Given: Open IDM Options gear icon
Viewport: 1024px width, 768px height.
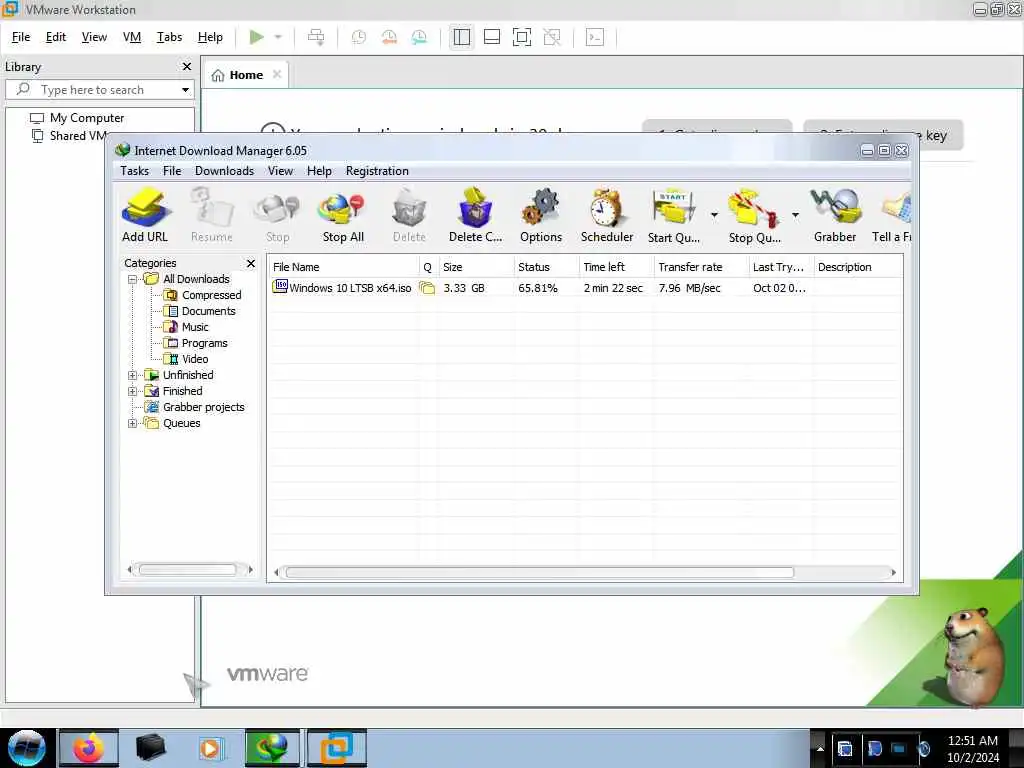Looking at the screenshot, I should pos(541,216).
